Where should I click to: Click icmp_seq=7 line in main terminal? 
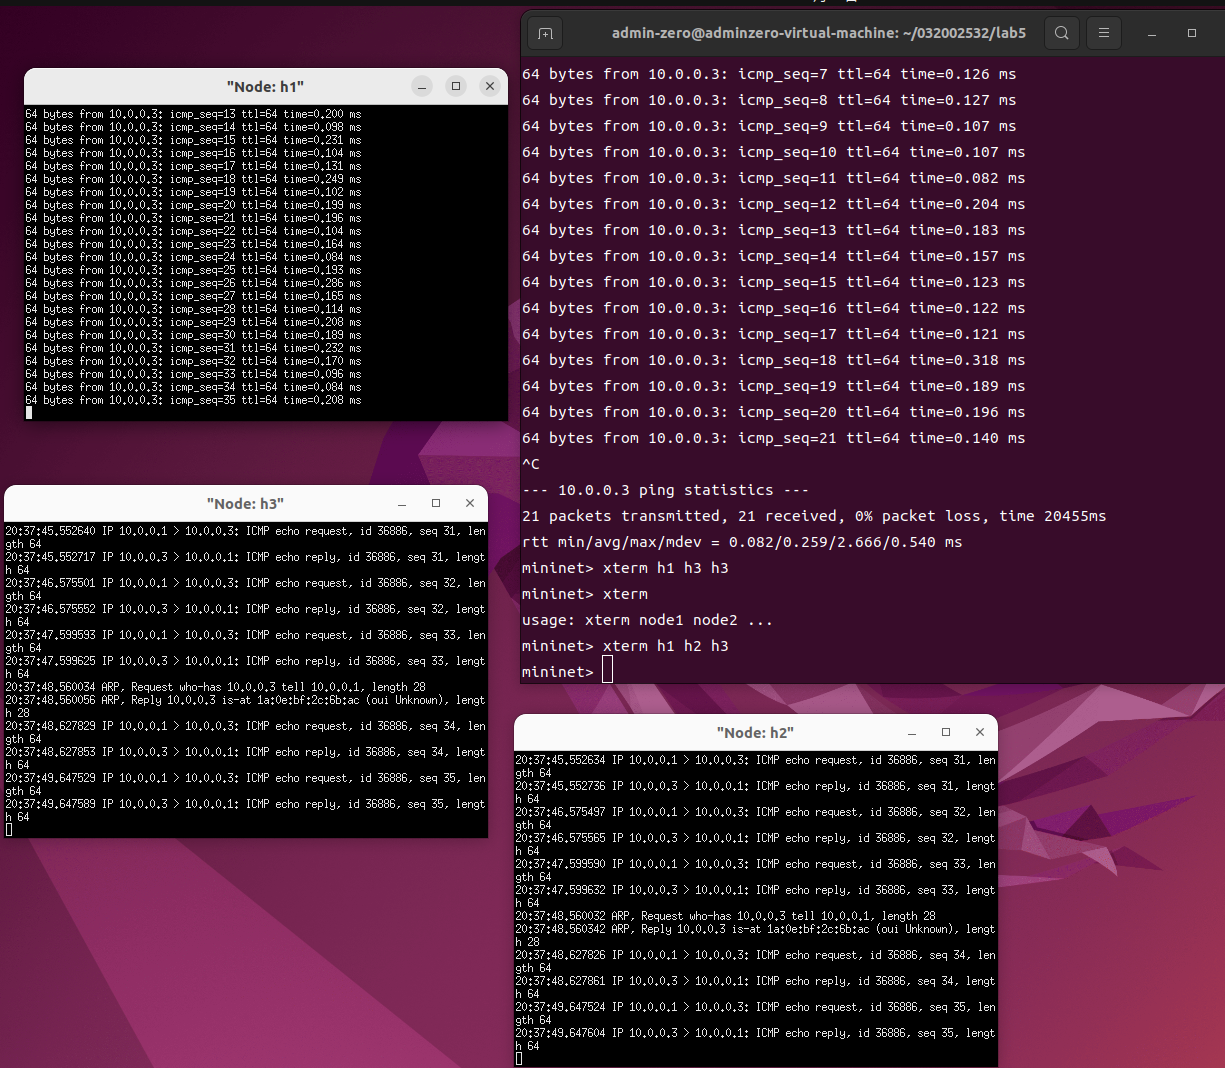[769, 74]
